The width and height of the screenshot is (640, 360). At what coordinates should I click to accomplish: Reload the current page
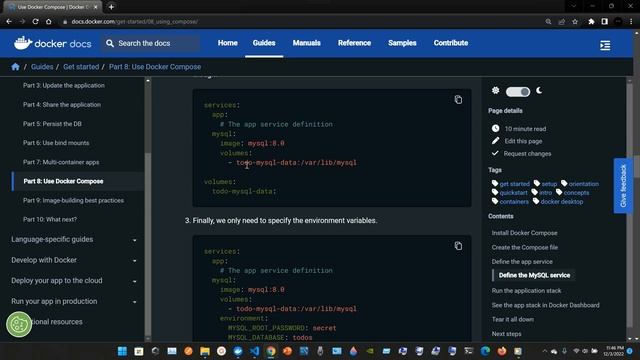click(36, 22)
